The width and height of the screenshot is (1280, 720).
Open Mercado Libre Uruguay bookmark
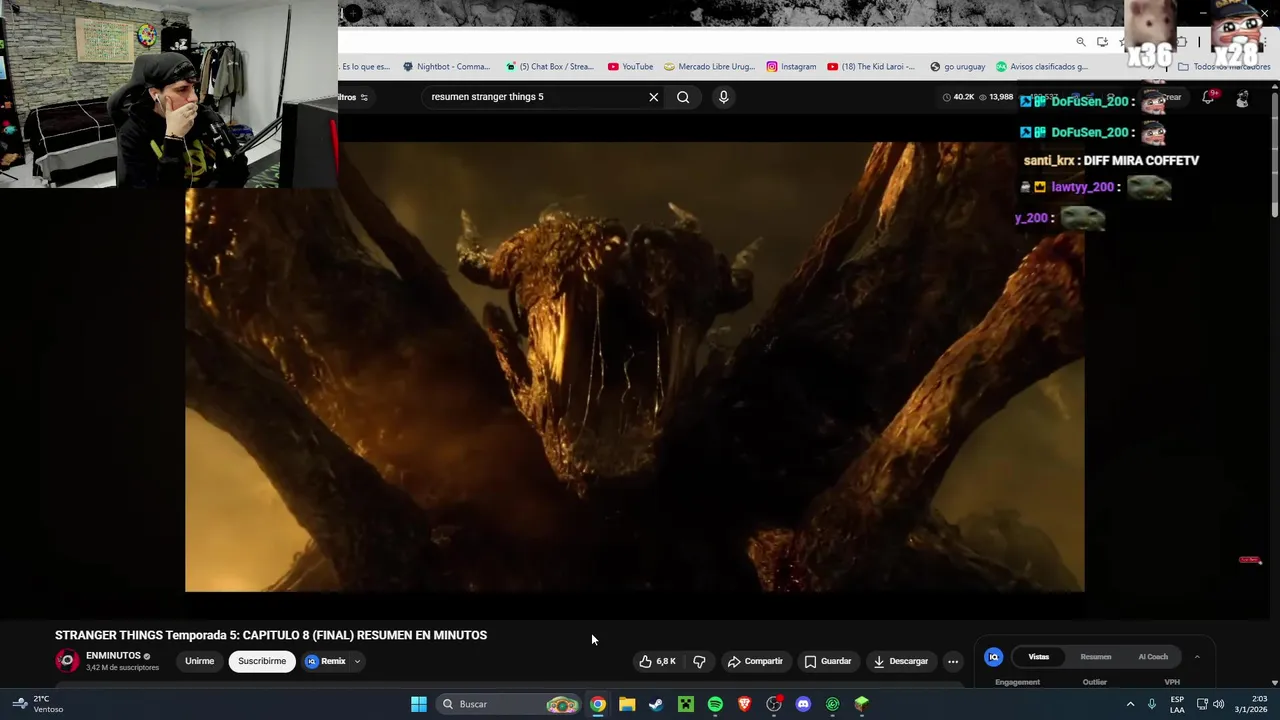pos(710,67)
